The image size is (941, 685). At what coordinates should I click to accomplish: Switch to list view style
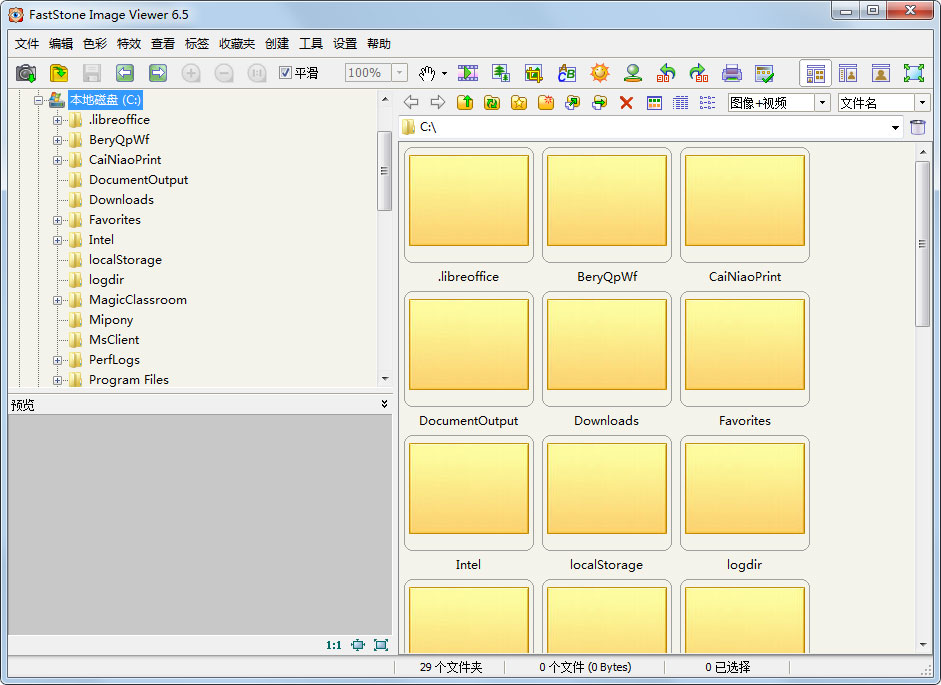(x=708, y=103)
